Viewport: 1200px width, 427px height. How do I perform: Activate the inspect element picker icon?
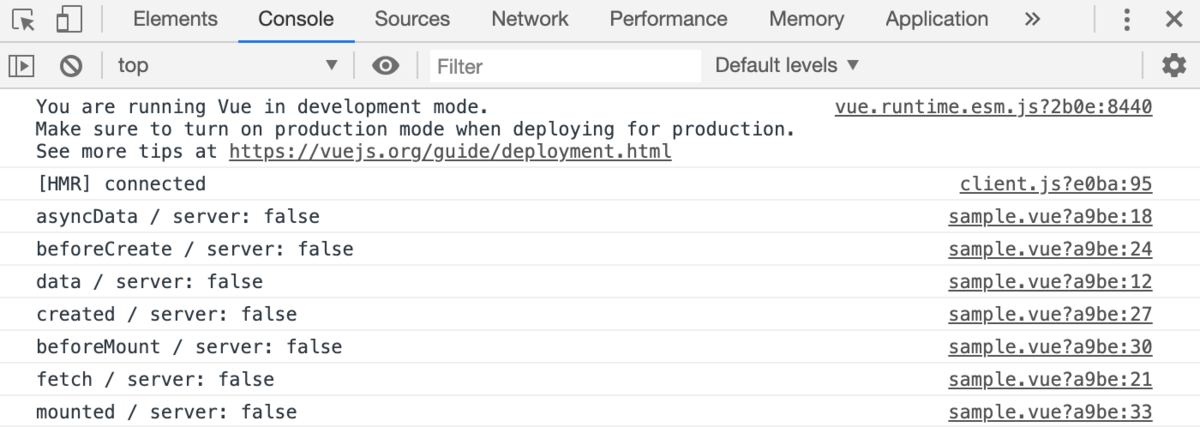click(x=24, y=20)
